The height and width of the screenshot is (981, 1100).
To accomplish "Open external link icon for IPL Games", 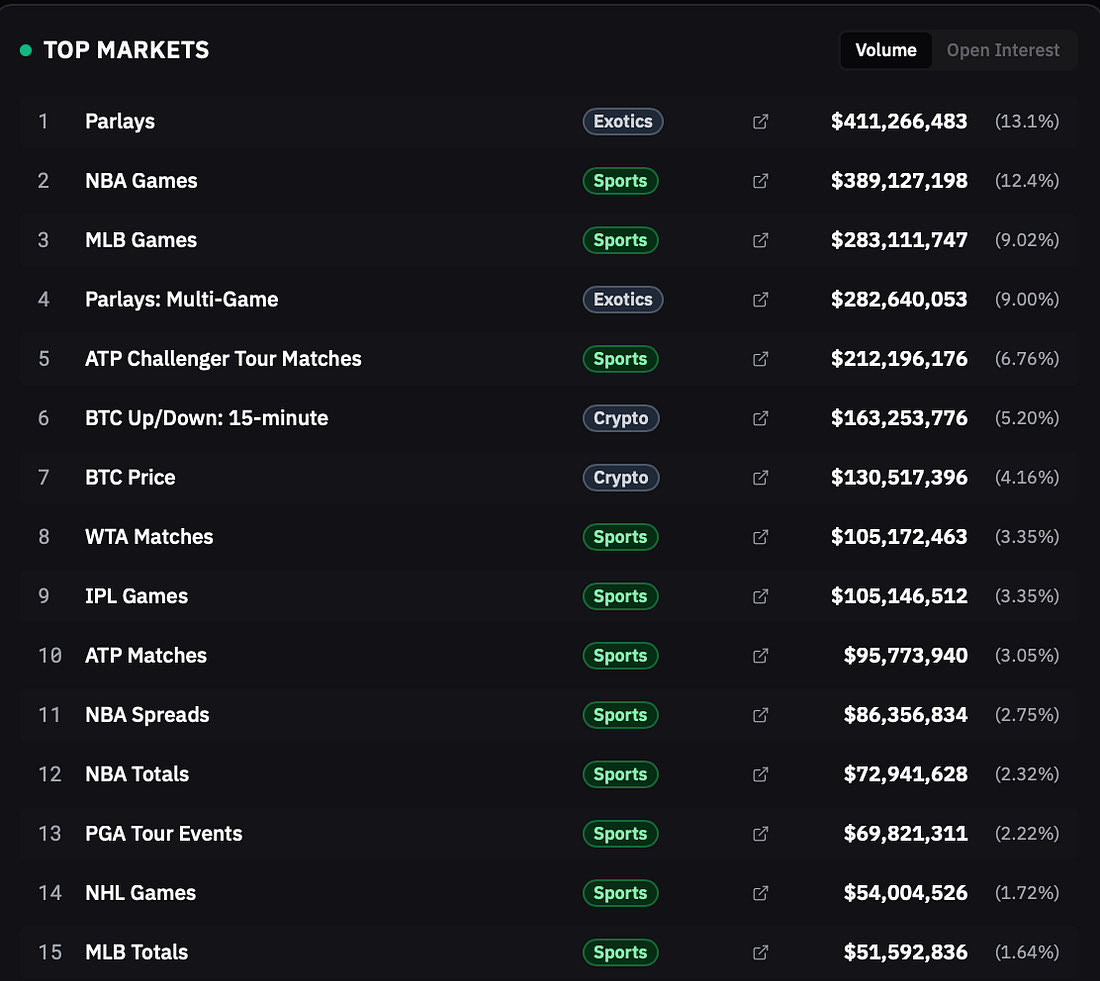I will click(760, 596).
